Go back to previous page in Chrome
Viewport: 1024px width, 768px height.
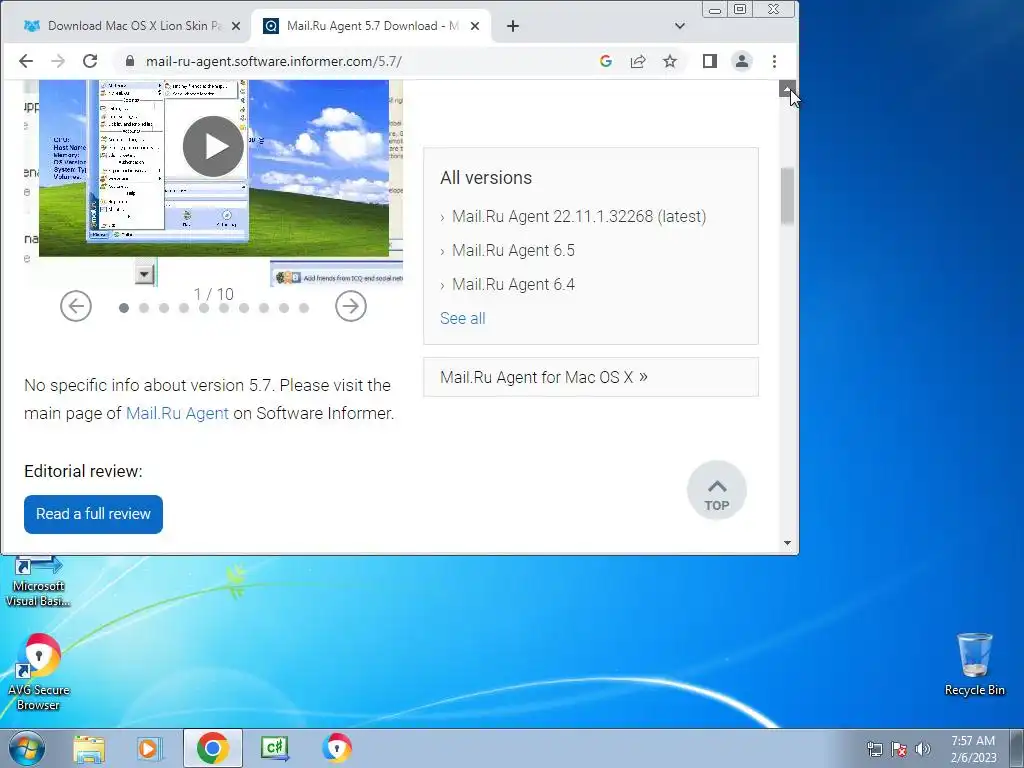click(25, 61)
